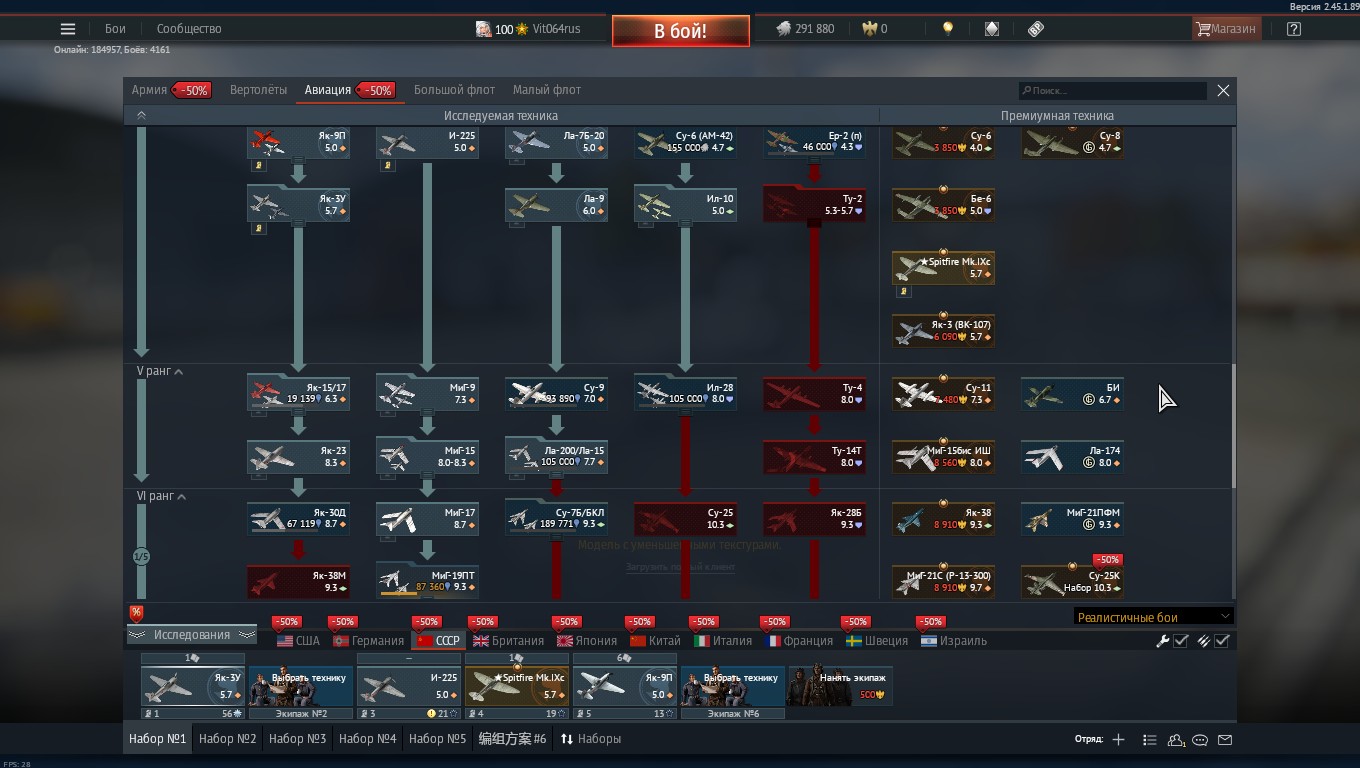Choose vehicle for Экипаж №2 slot
The image size is (1360, 768).
(301, 686)
